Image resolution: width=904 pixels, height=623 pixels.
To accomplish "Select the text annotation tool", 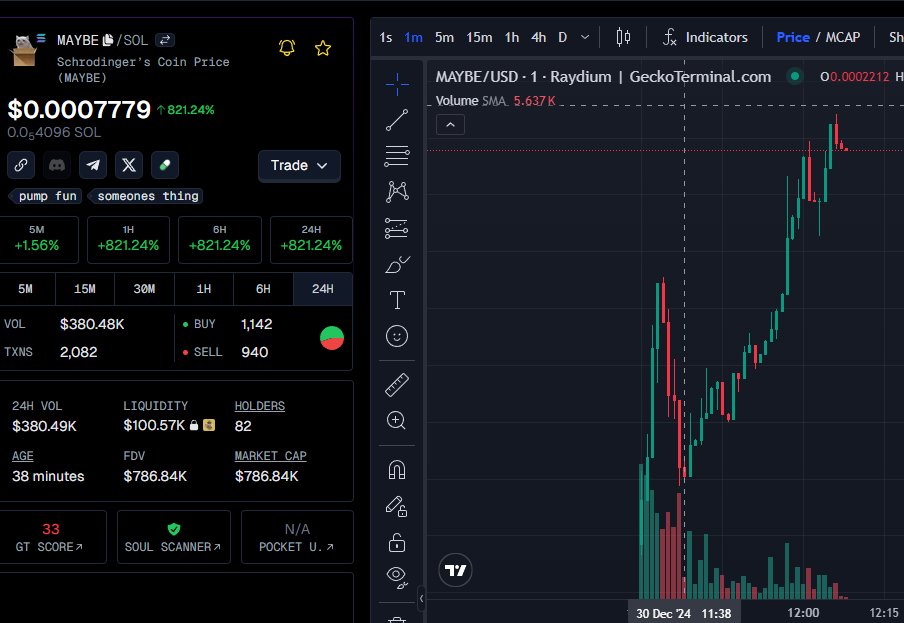I will pos(397,300).
